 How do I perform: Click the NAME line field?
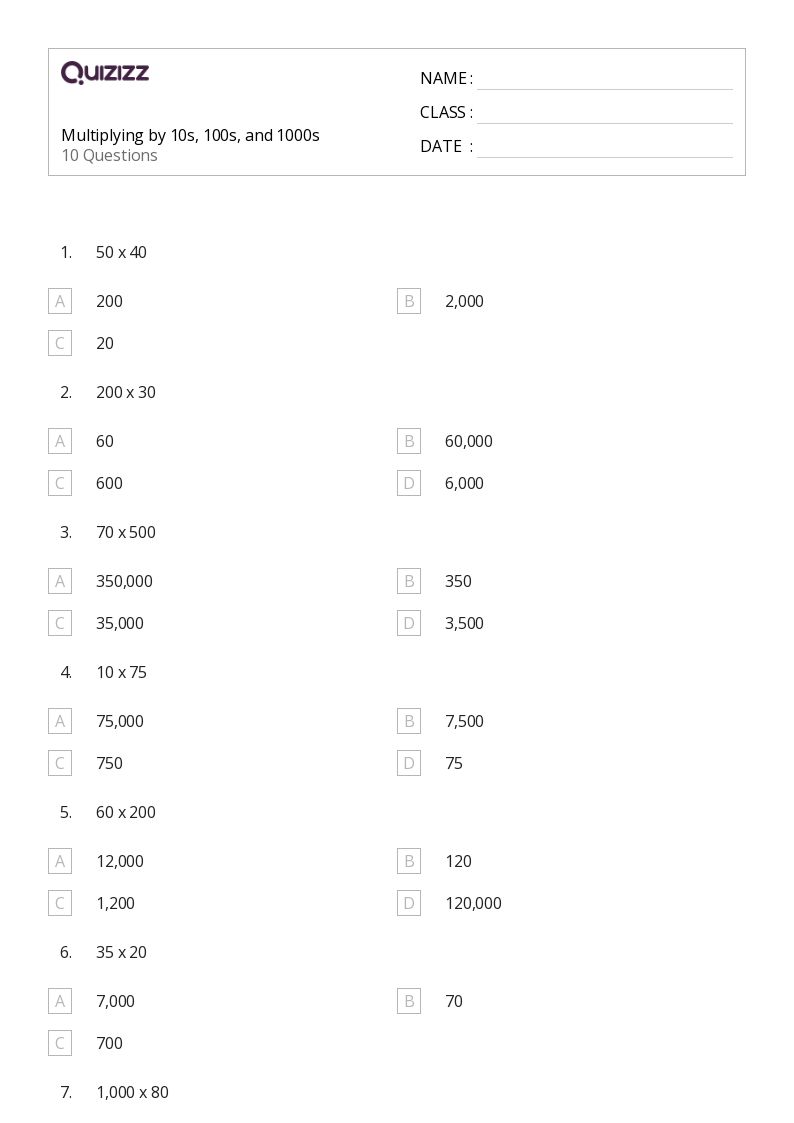coord(605,79)
